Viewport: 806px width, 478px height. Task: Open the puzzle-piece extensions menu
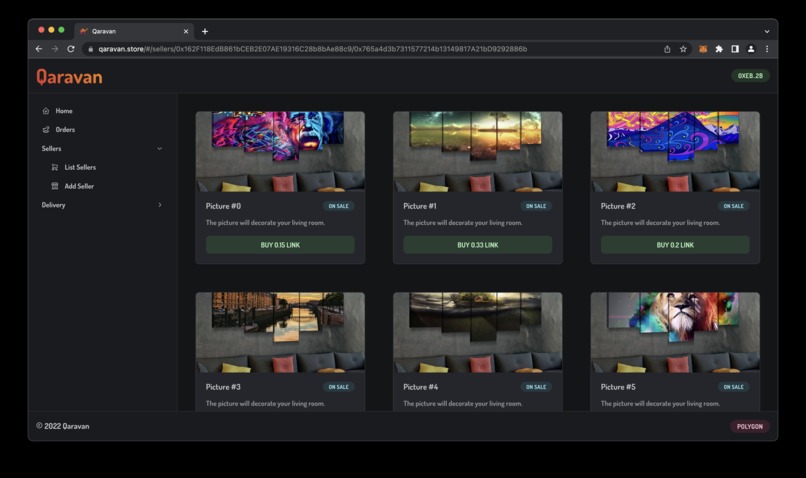tap(719, 49)
